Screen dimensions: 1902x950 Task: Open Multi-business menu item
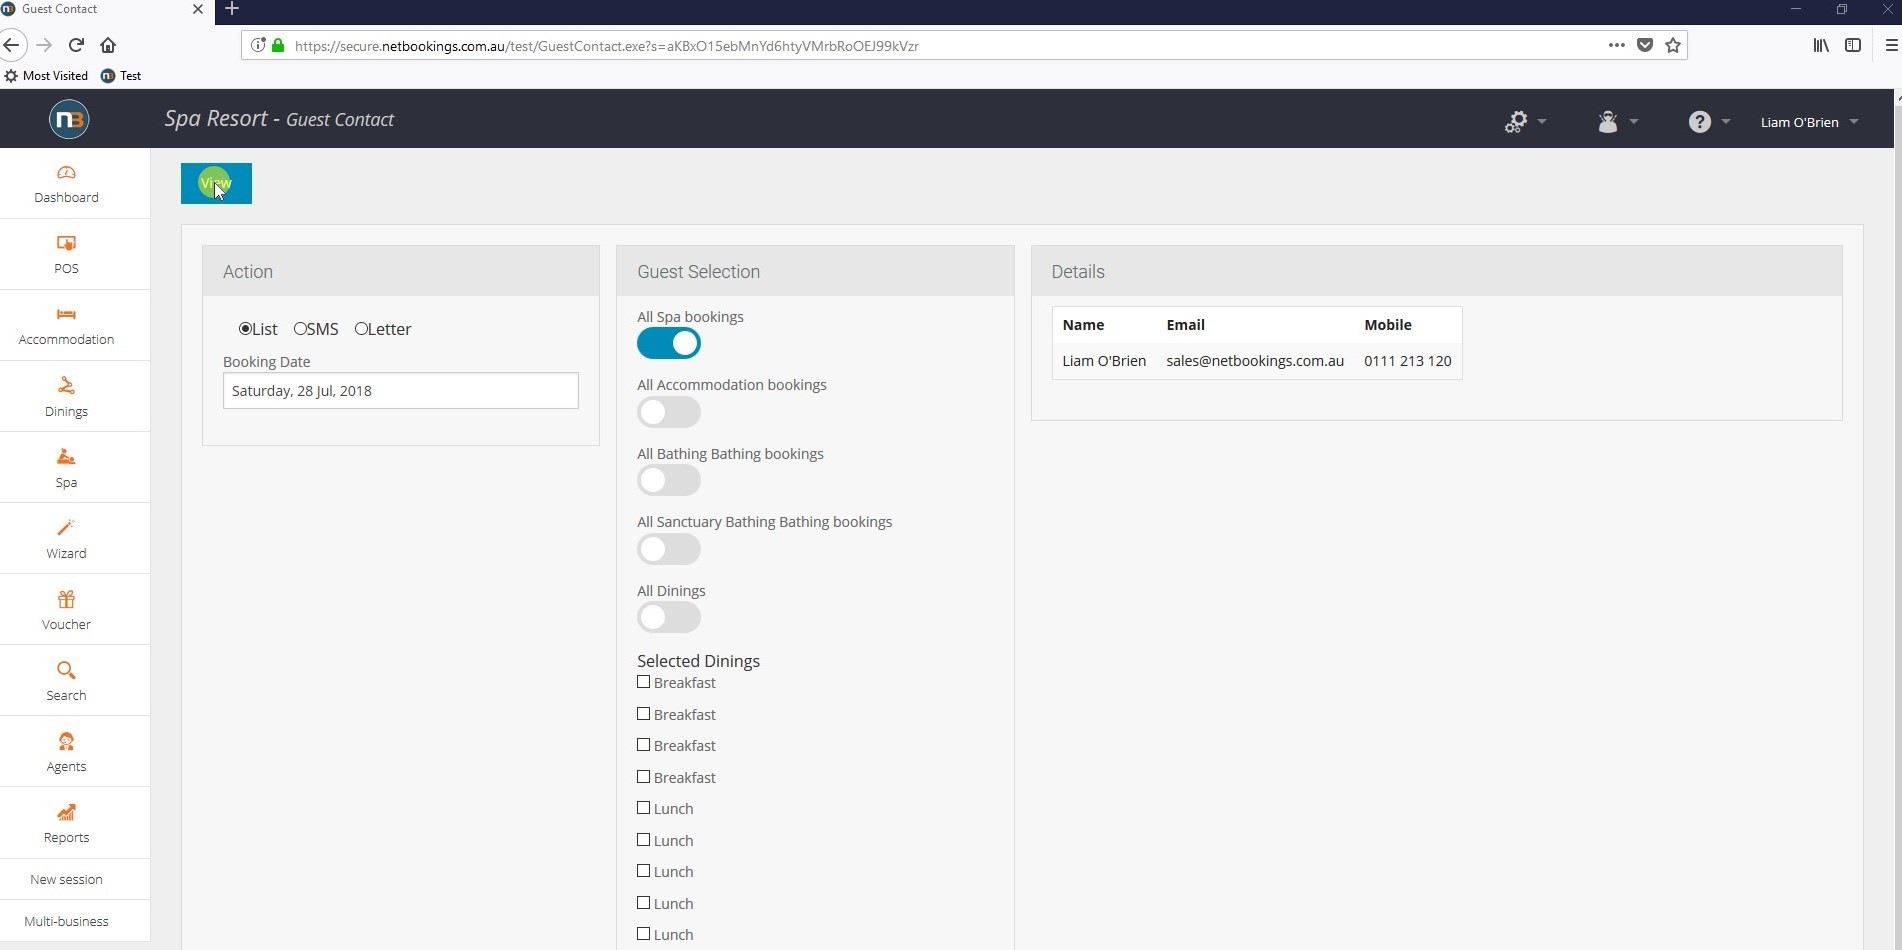pyautogui.click(x=66, y=921)
